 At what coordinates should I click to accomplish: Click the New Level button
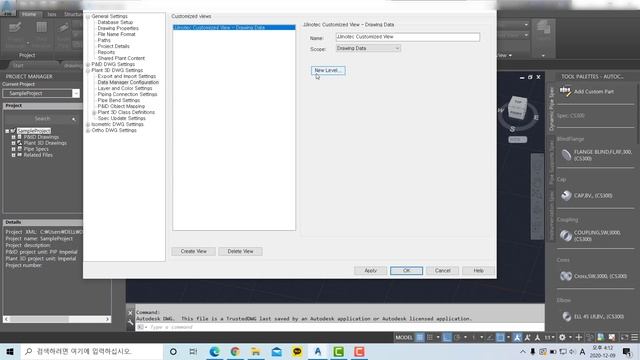(328, 70)
